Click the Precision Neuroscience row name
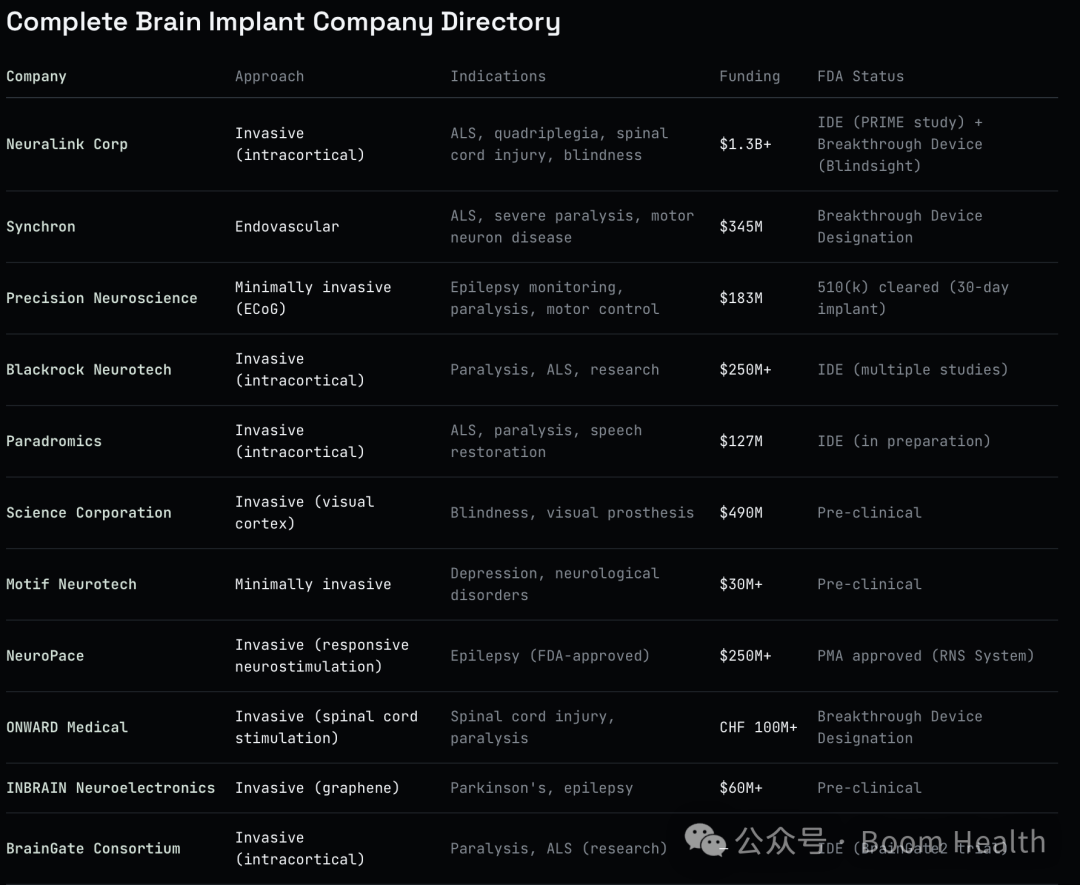Image resolution: width=1080 pixels, height=885 pixels. [x=101, y=298]
